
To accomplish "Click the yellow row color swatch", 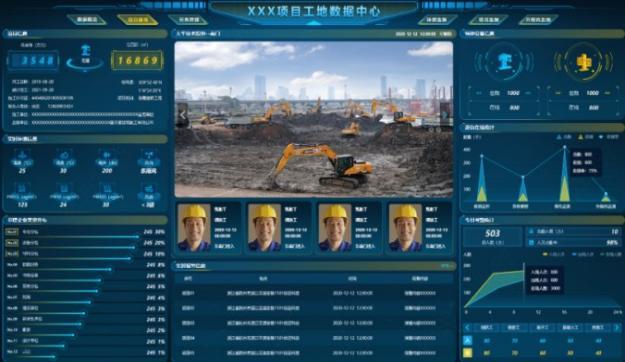I will pyautogui.click(x=468, y=353).
